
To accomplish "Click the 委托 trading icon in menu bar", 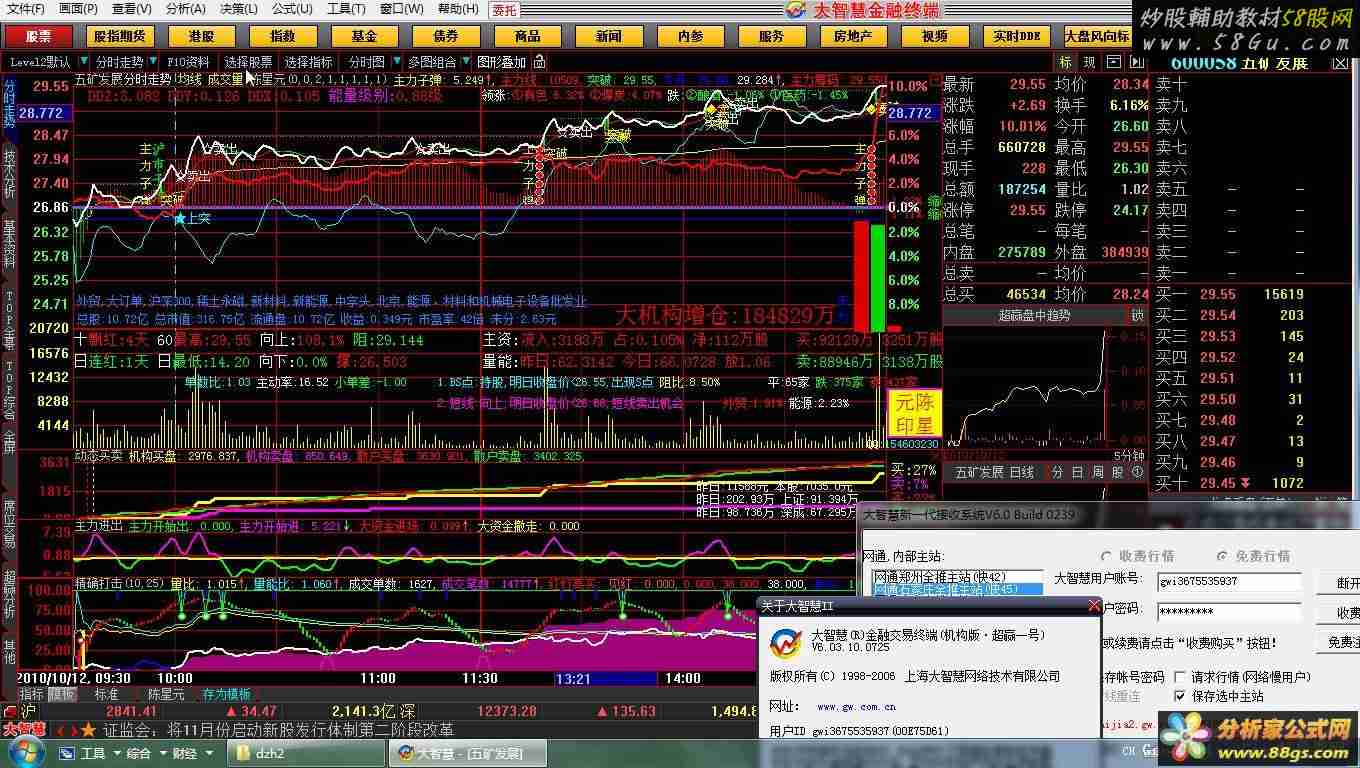I will tap(504, 9).
